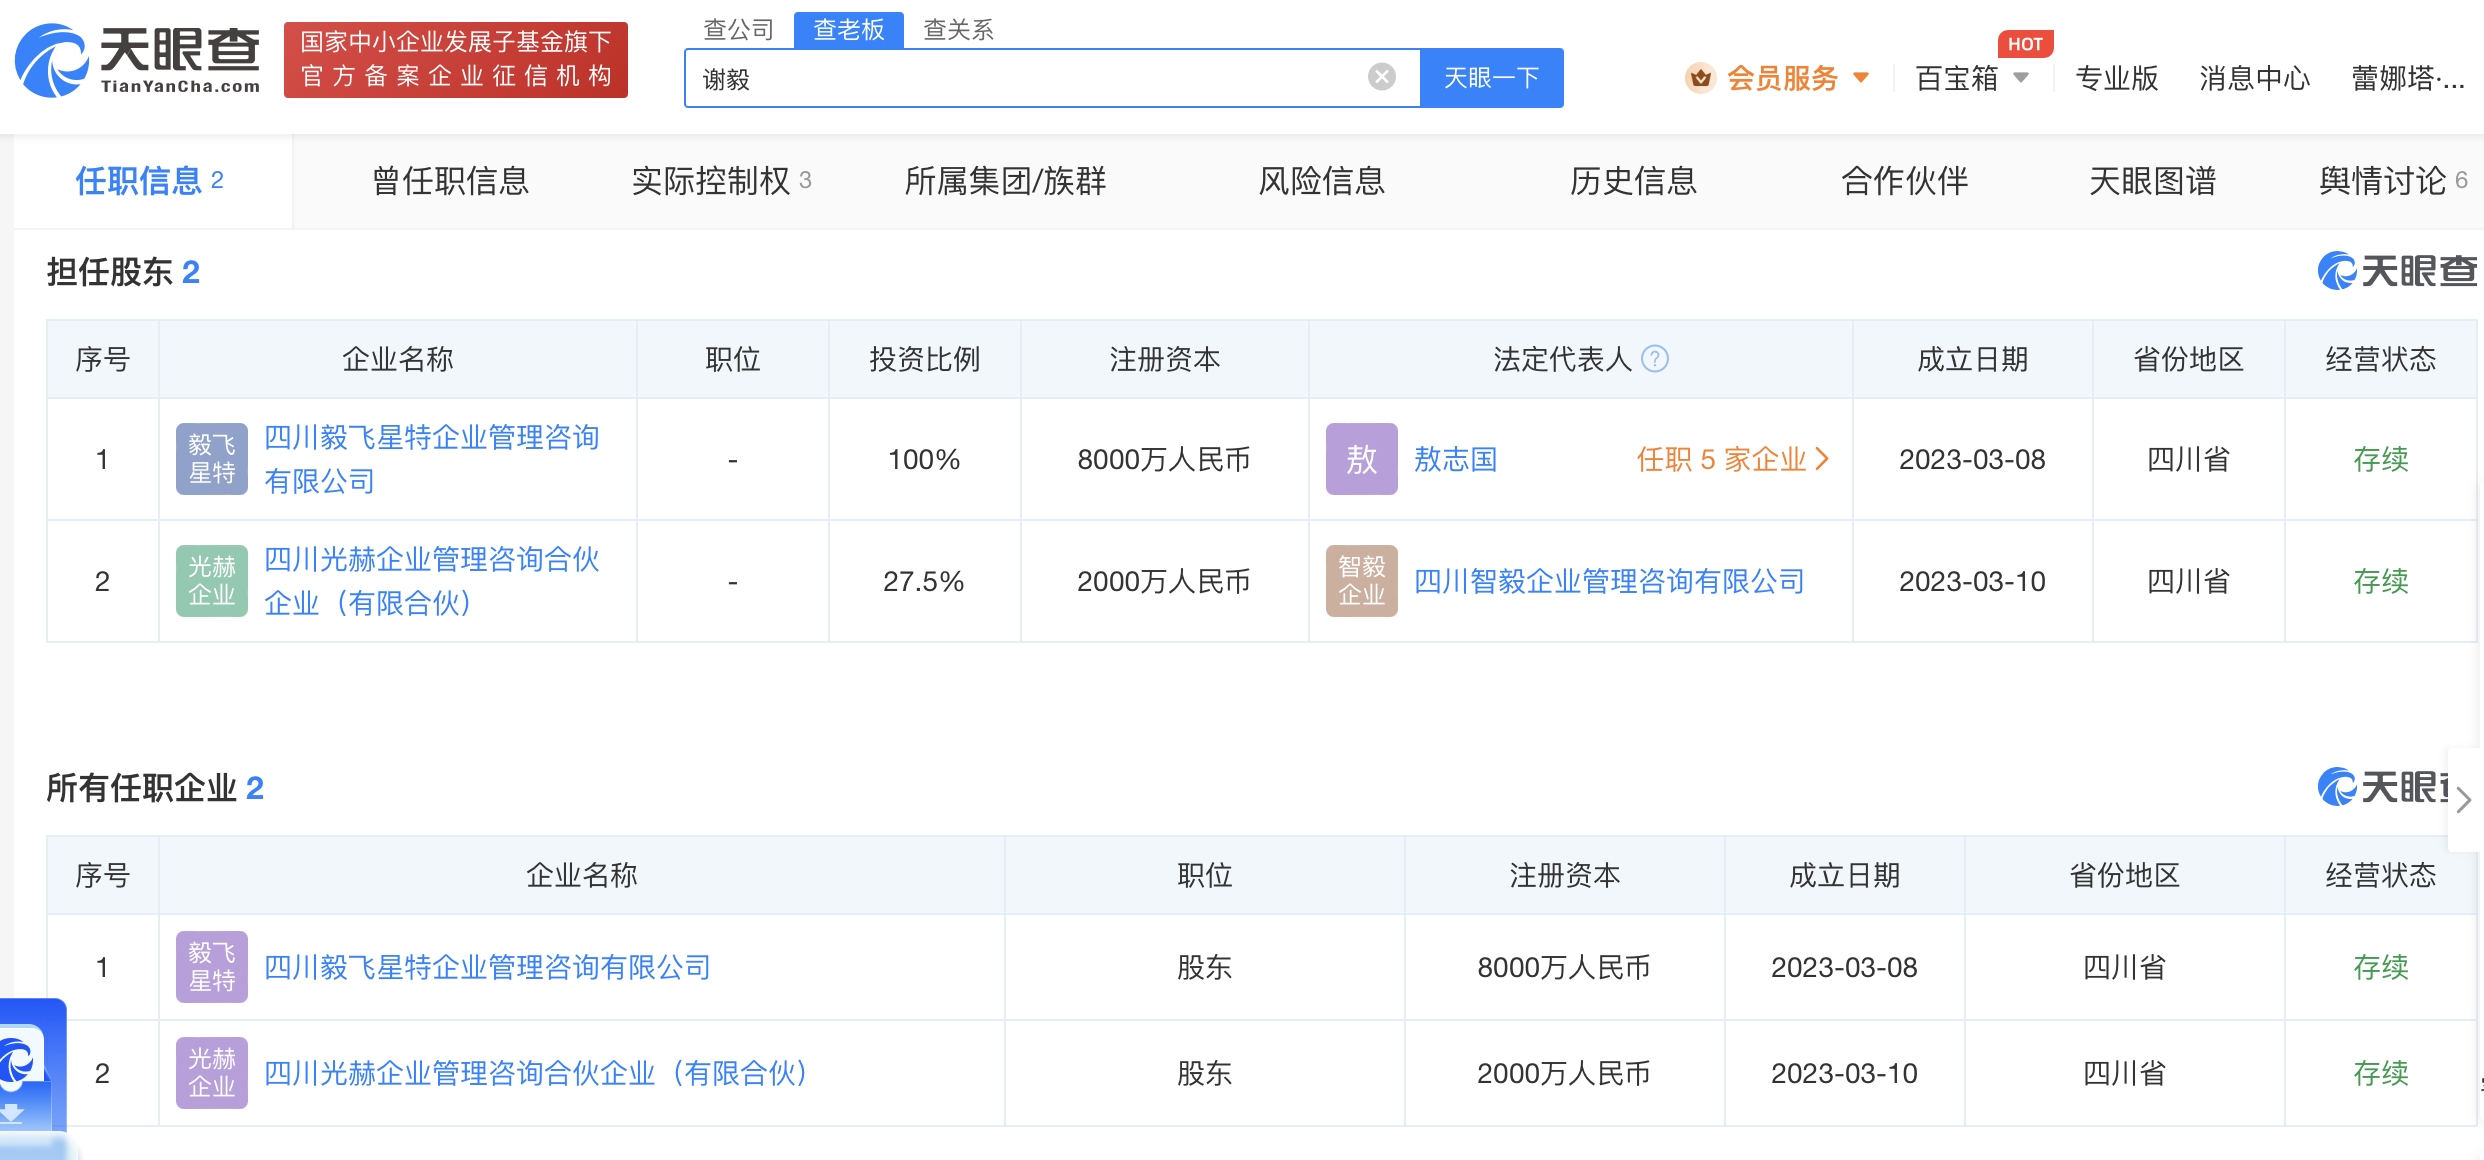
Task: Click the right-side panel expand arrow
Action: 2463,799
